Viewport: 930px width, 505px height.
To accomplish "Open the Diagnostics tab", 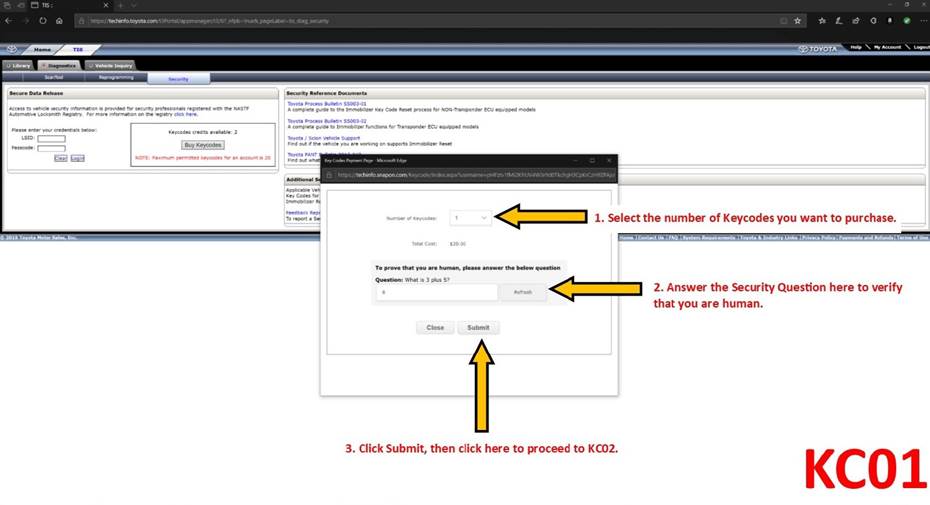I will tap(59, 65).
